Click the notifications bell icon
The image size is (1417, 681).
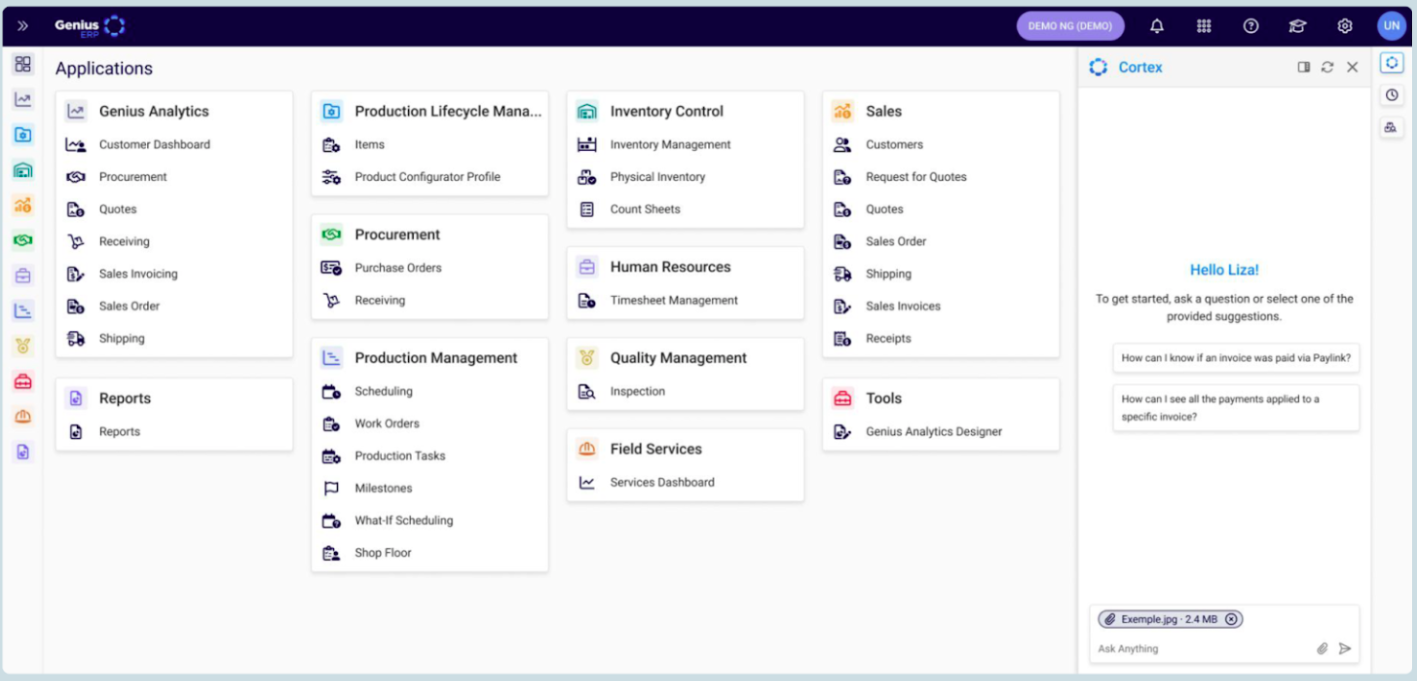[x=1157, y=26]
